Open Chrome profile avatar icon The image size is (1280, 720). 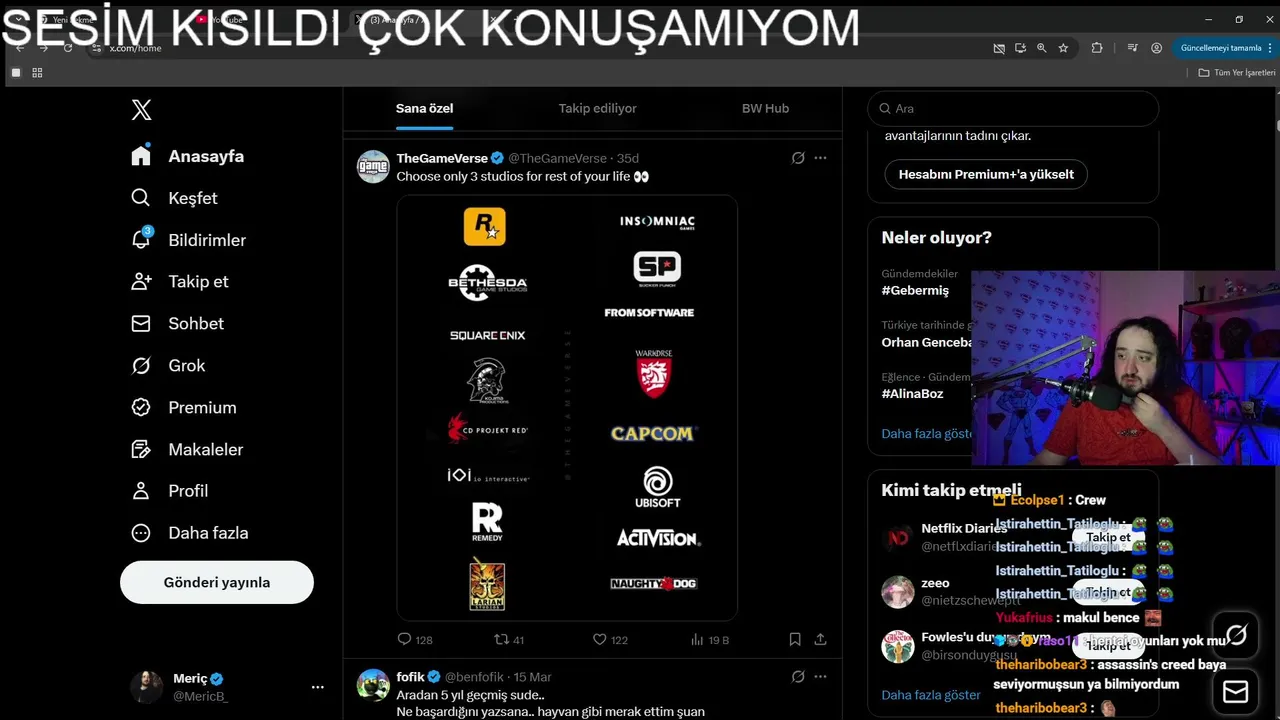click(1156, 48)
